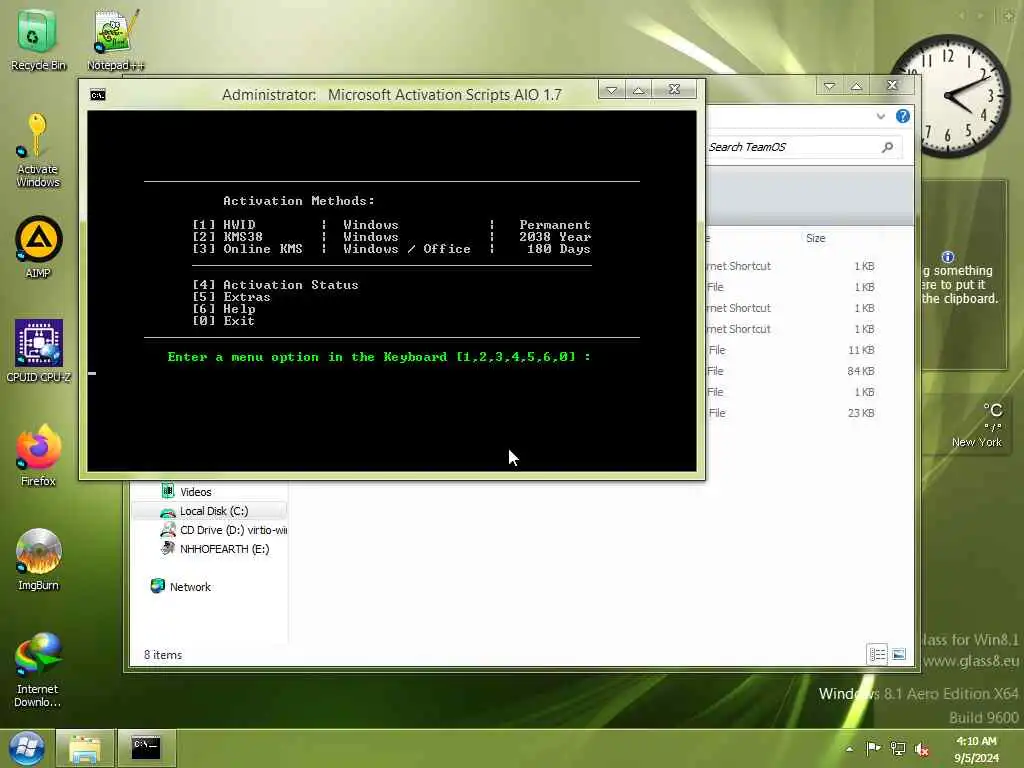The width and height of the screenshot is (1024, 768).
Task: Switch Explorer to large icons view
Action: (x=899, y=654)
